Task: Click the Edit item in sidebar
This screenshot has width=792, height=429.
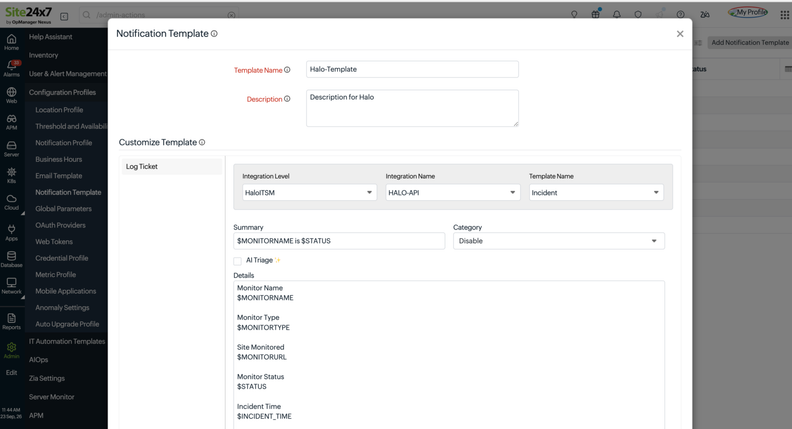Action: (x=11, y=372)
